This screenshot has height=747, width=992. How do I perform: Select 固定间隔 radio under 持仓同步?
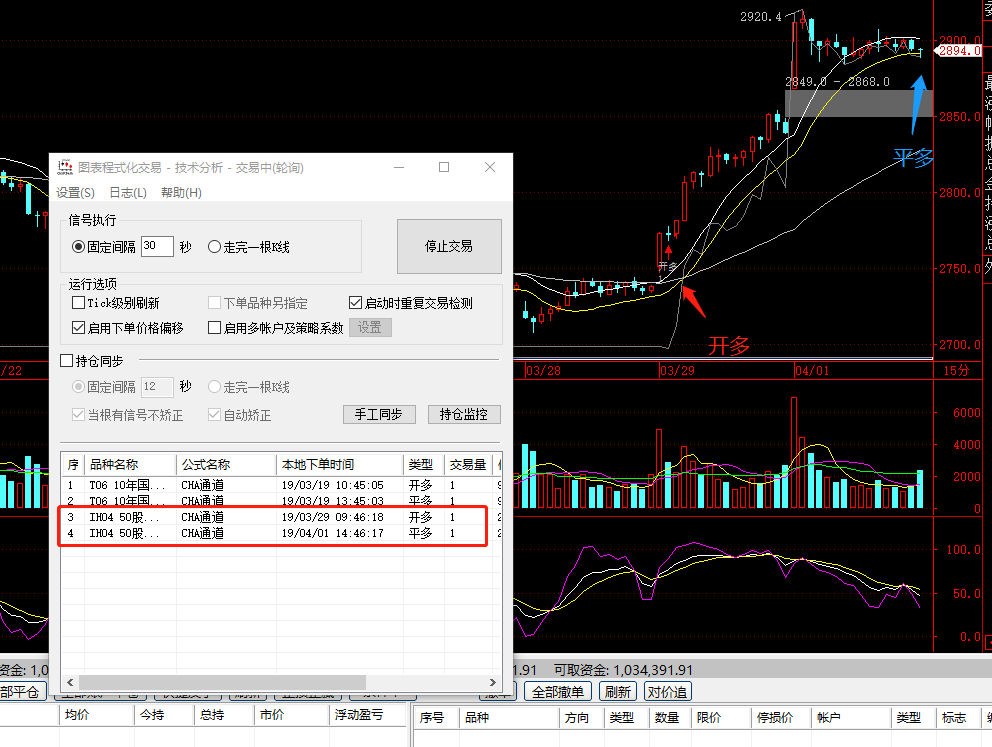[104, 386]
